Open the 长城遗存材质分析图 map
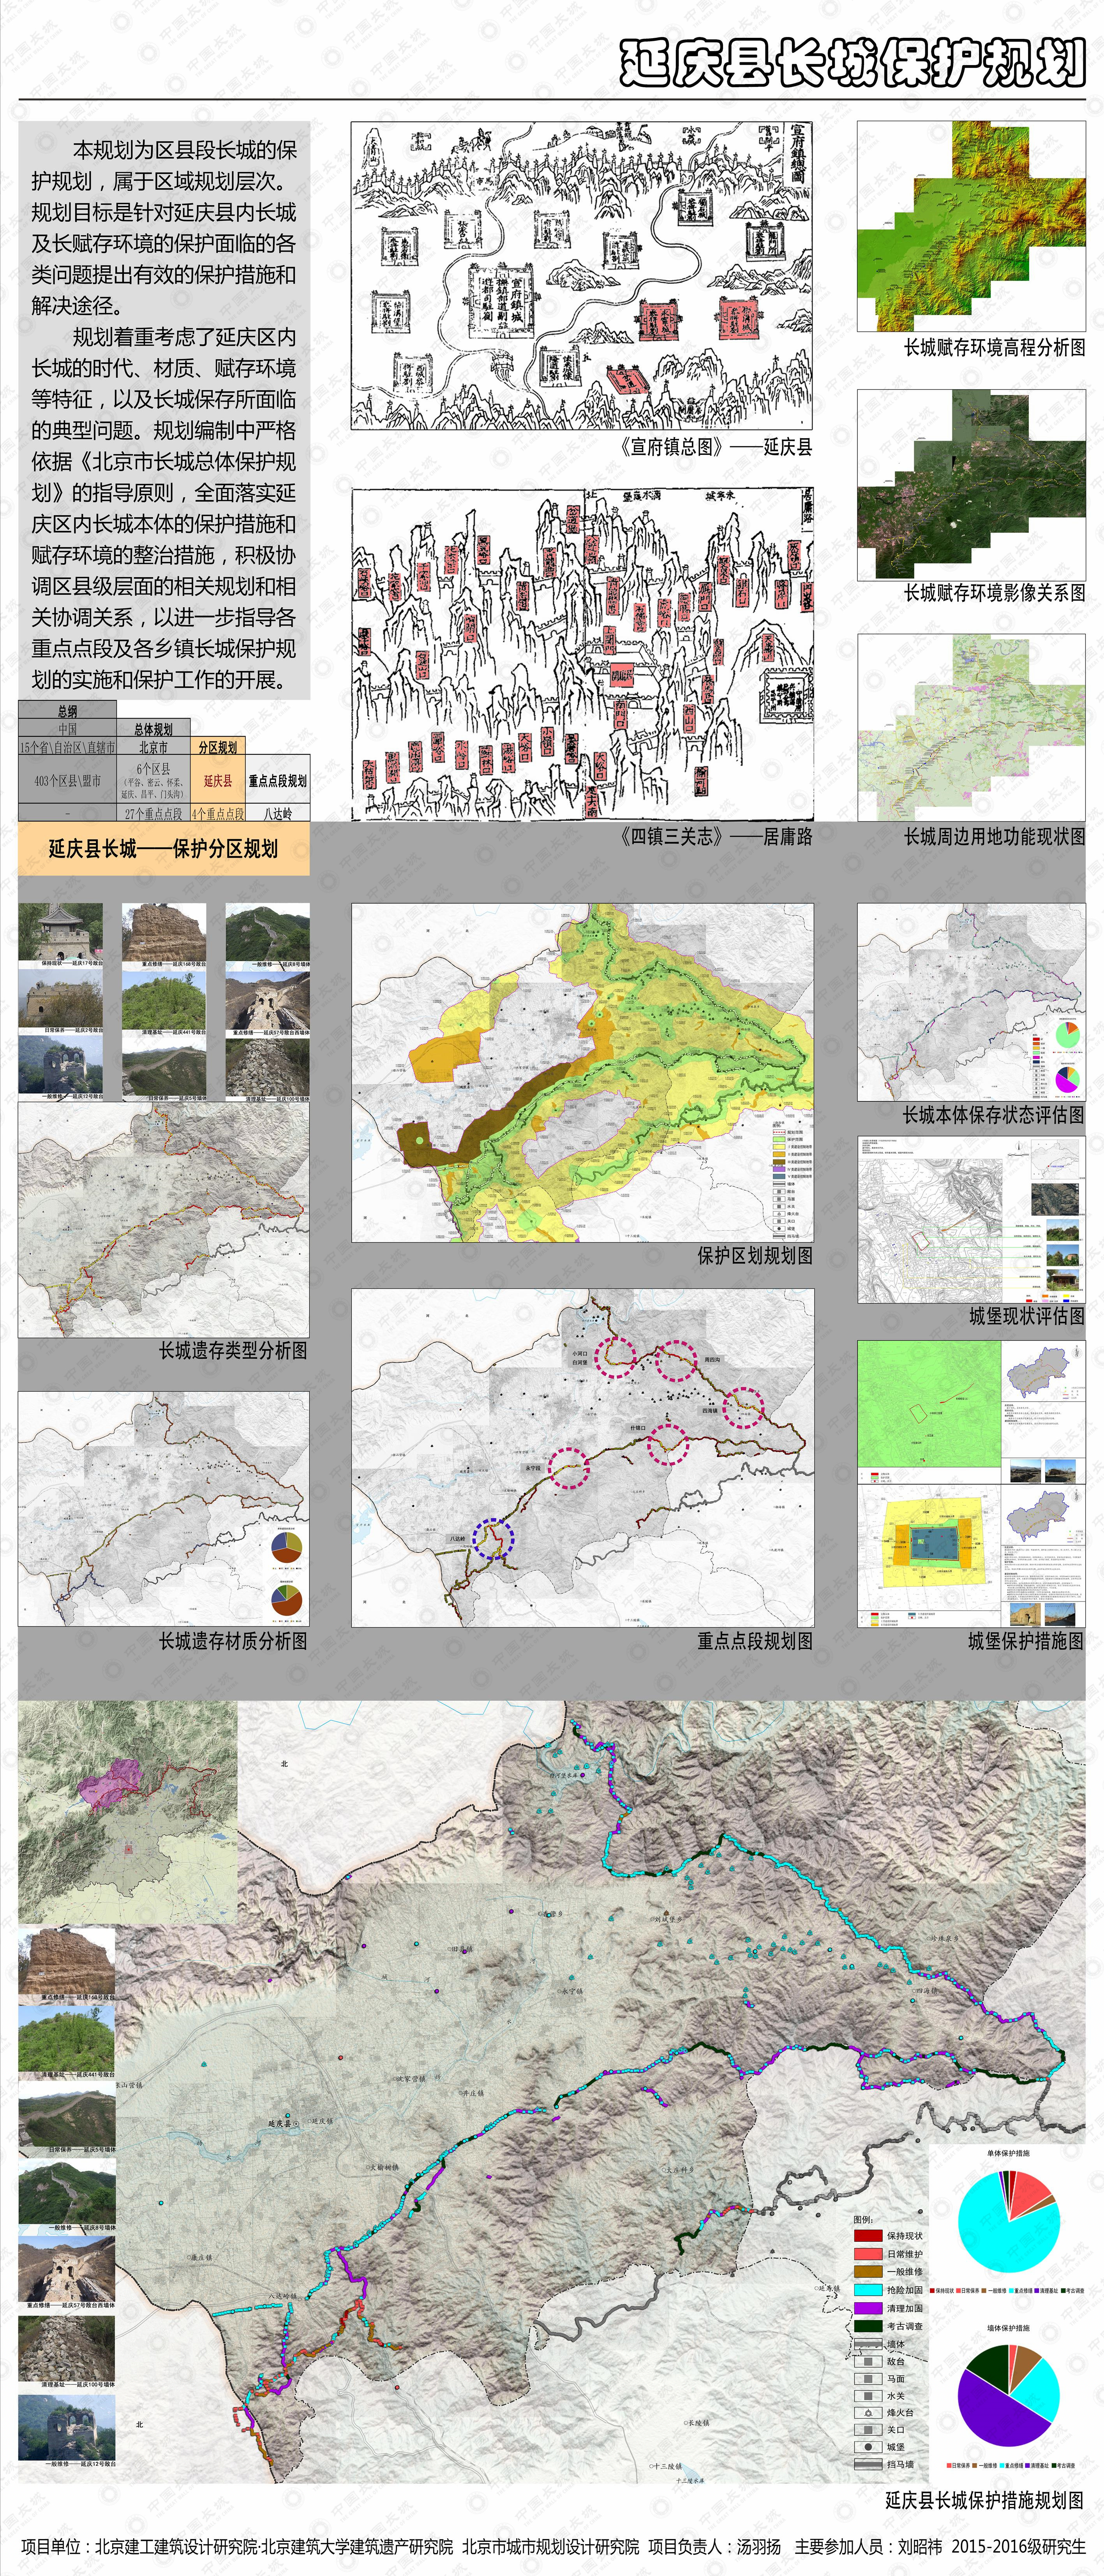The width and height of the screenshot is (1104, 2576). (x=163, y=1509)
